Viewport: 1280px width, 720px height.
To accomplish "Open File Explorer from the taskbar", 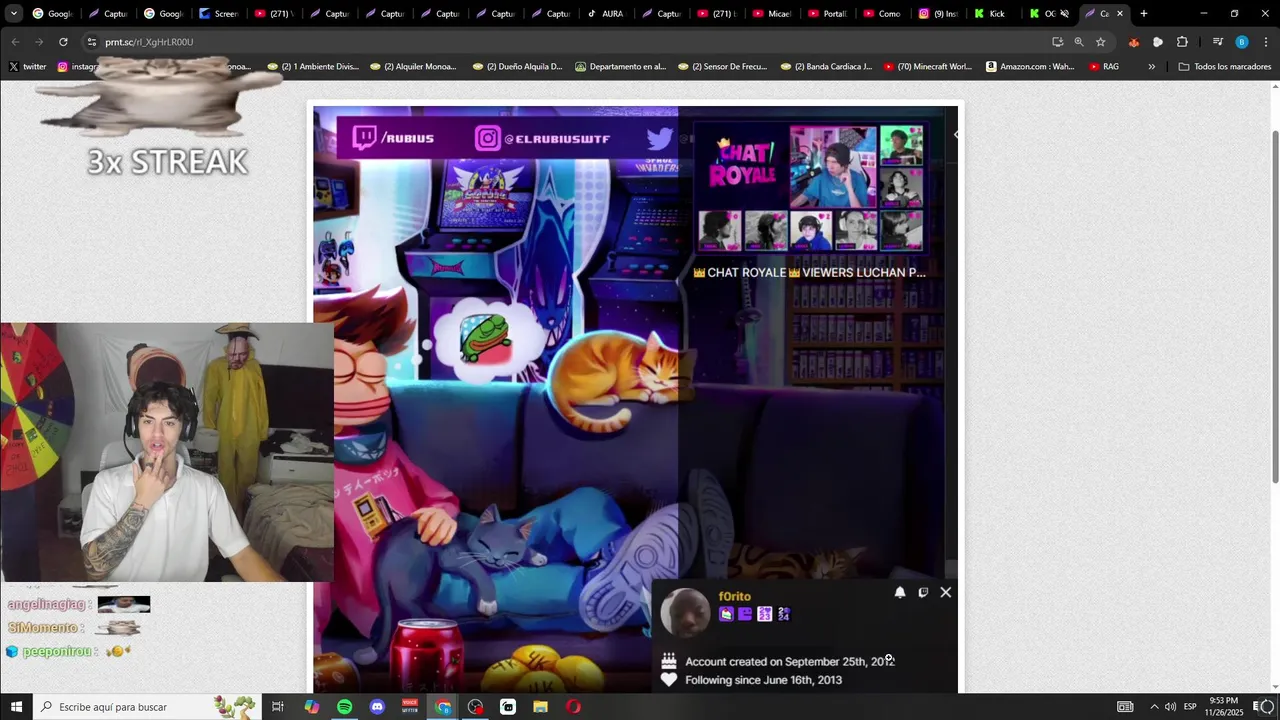I will [541, 707].
